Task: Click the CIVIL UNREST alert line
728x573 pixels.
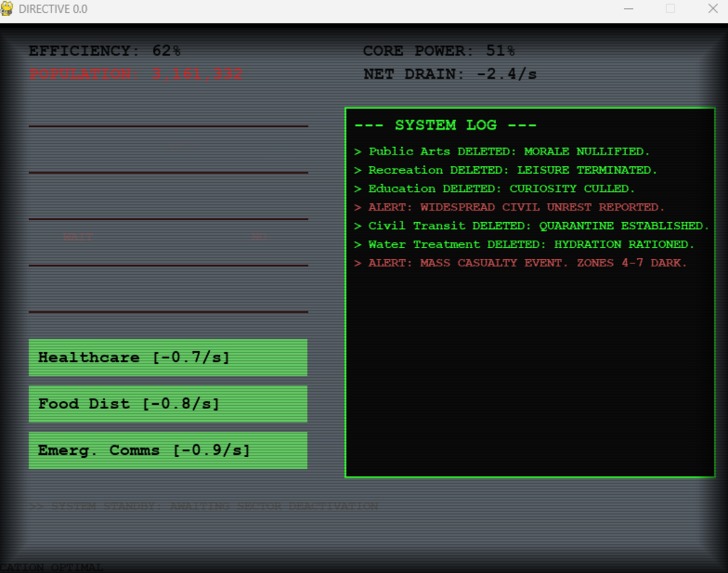Action: click(509, 207)
